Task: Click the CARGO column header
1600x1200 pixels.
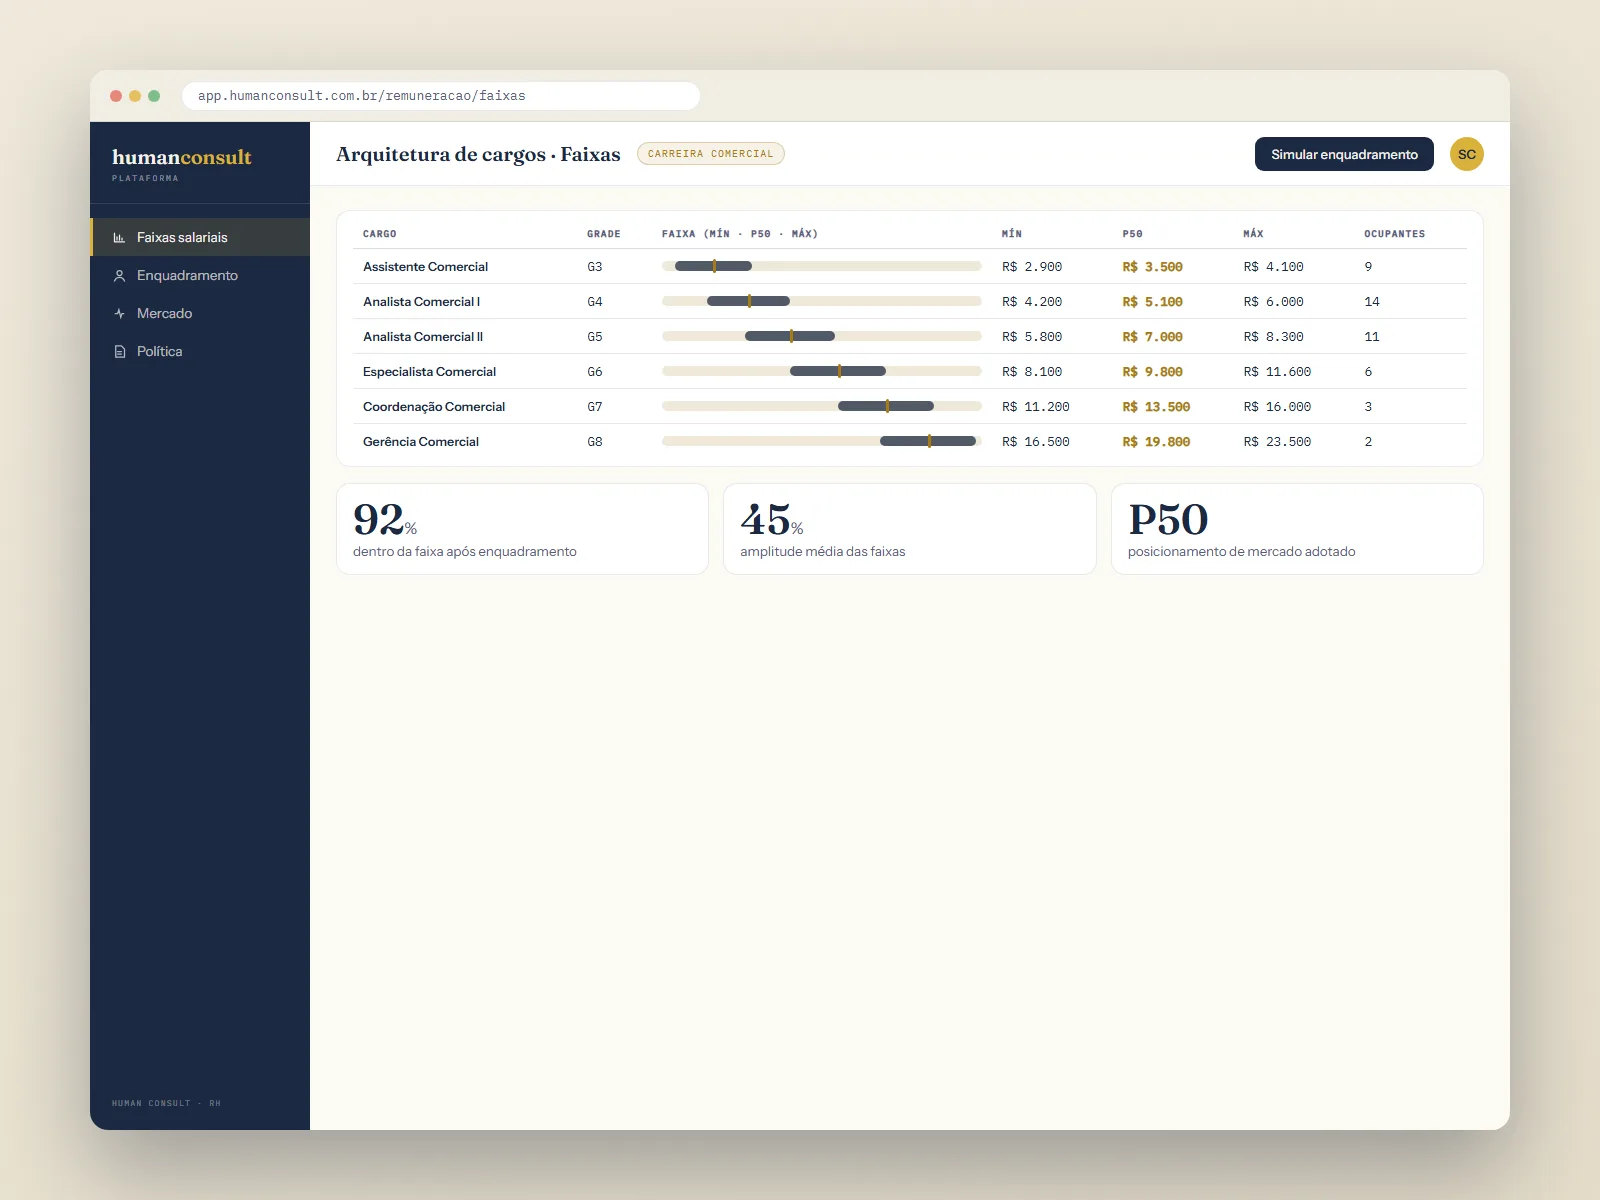Action: coord(379,234)
